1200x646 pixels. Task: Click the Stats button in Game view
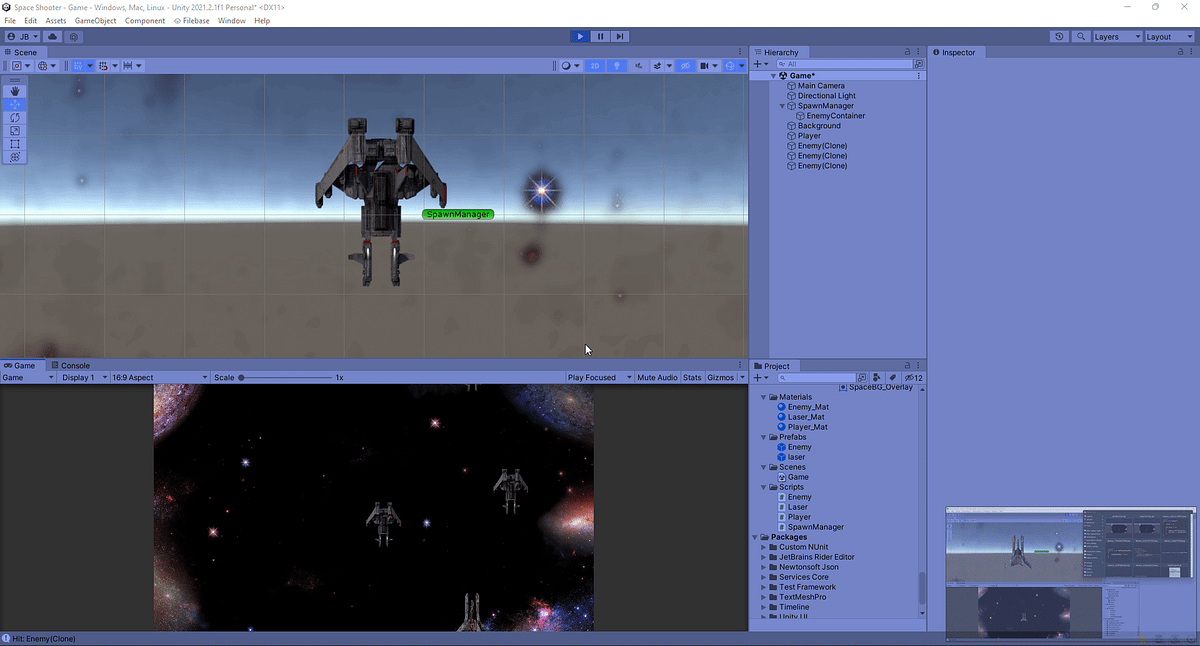click(692, 377)
